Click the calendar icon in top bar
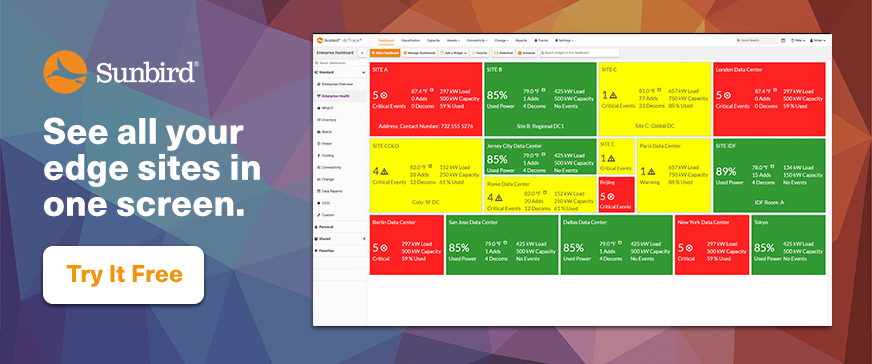 784,41
